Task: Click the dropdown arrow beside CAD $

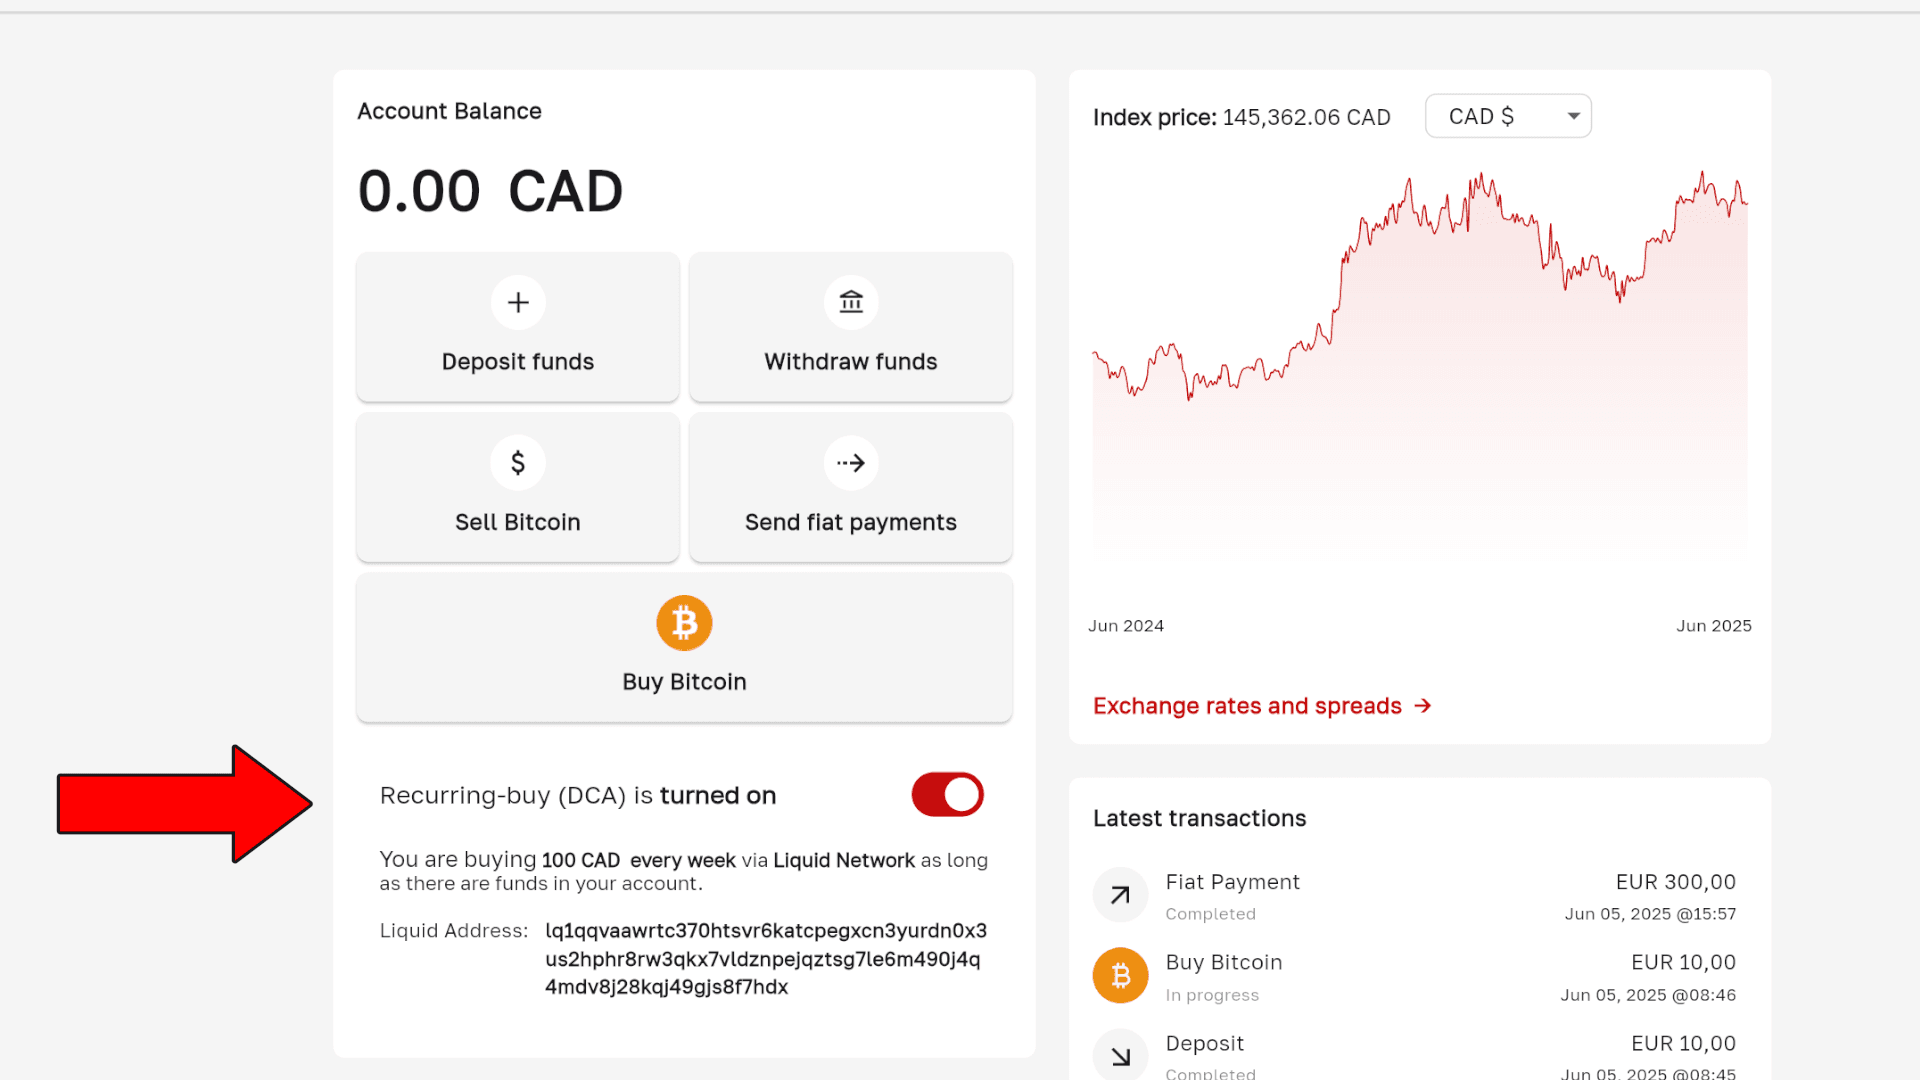Action: point(1573,116)
